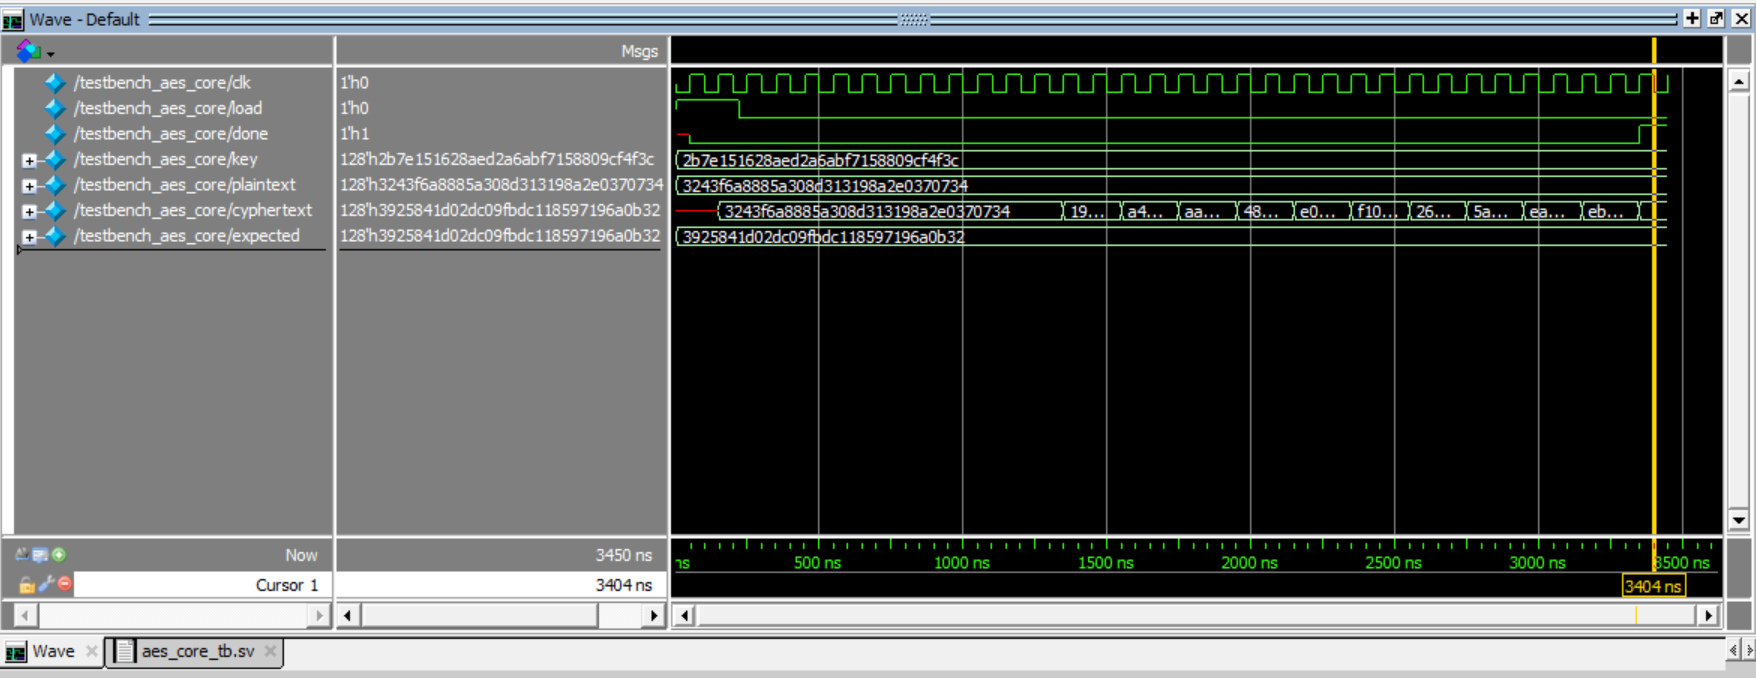Select the /testbench_aes_core/done signal

coord(171,134)
